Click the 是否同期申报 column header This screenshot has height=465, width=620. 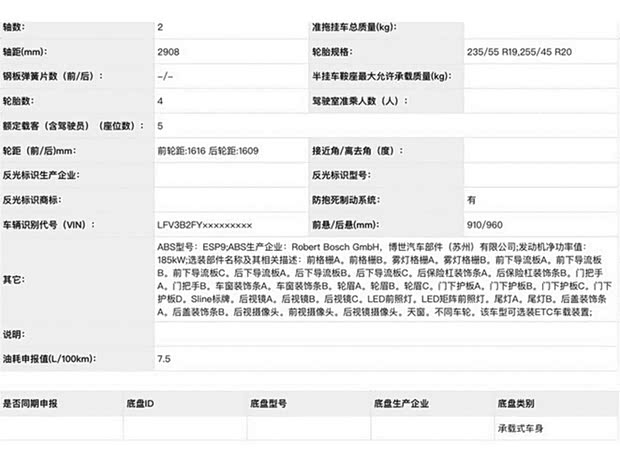[x=30, y=404]
